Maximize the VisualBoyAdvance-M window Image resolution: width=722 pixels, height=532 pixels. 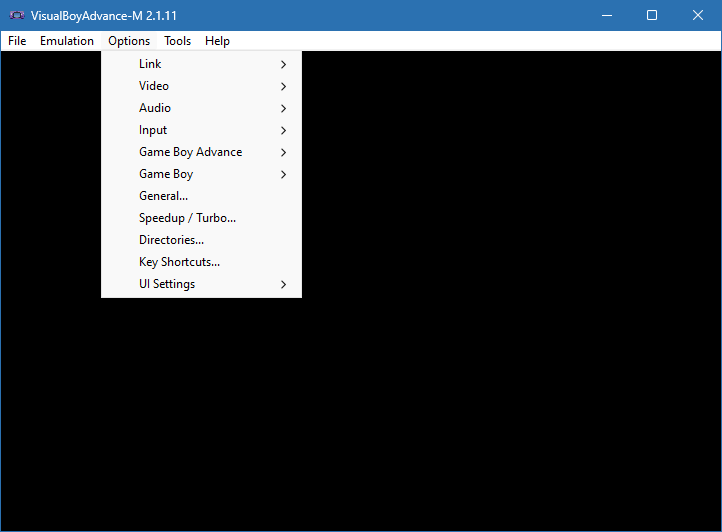pos(652,16)
